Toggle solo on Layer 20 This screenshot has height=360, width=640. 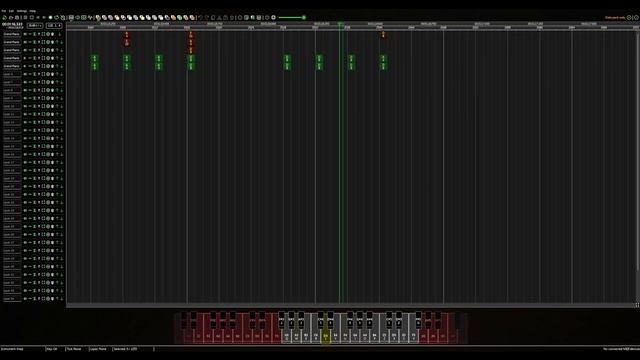coord(39,187)
